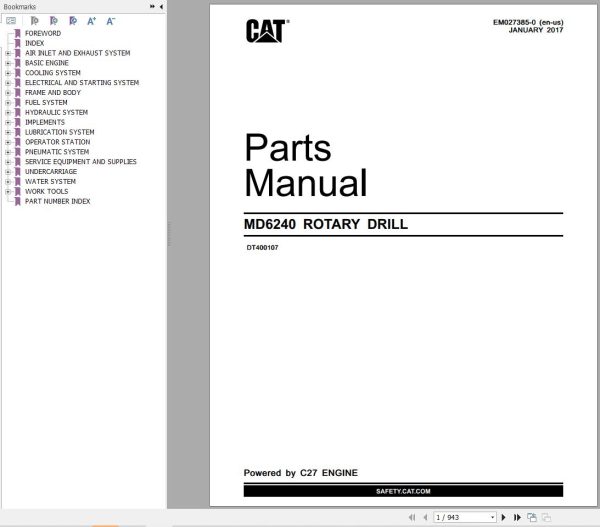Decrease bookmark text size with A- icon

pos(111,21)
